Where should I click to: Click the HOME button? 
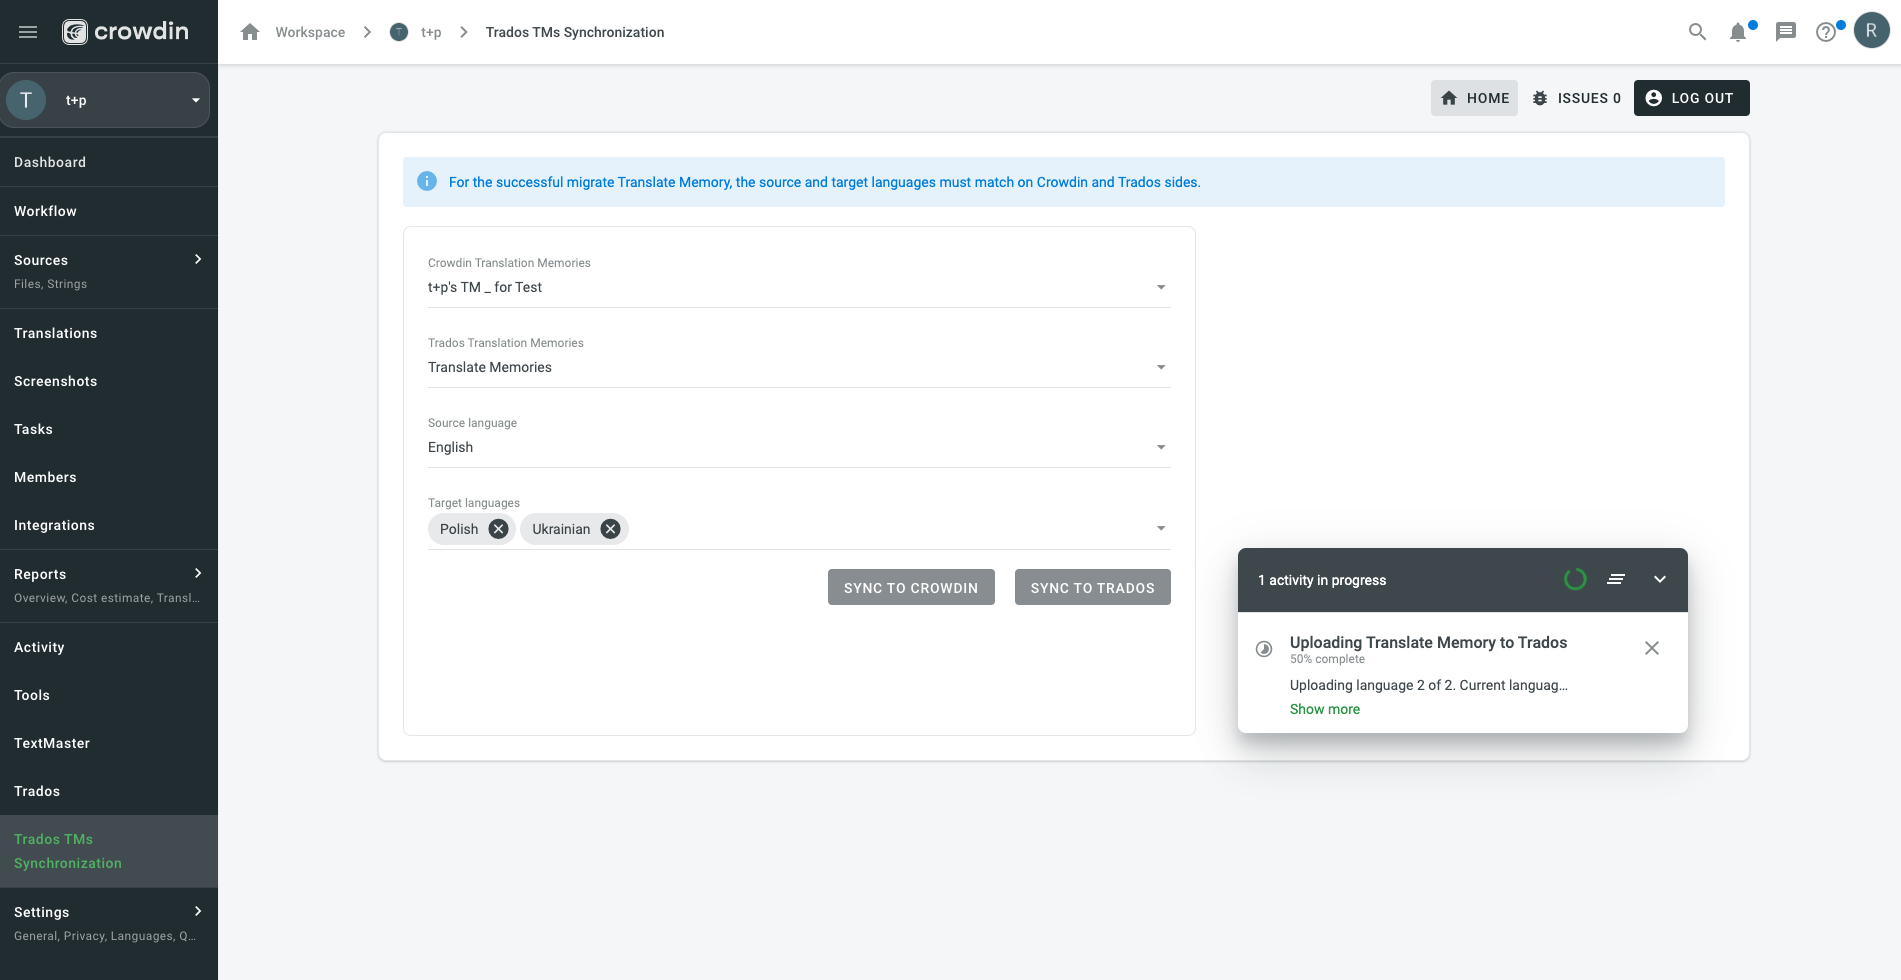[1474, 98]
